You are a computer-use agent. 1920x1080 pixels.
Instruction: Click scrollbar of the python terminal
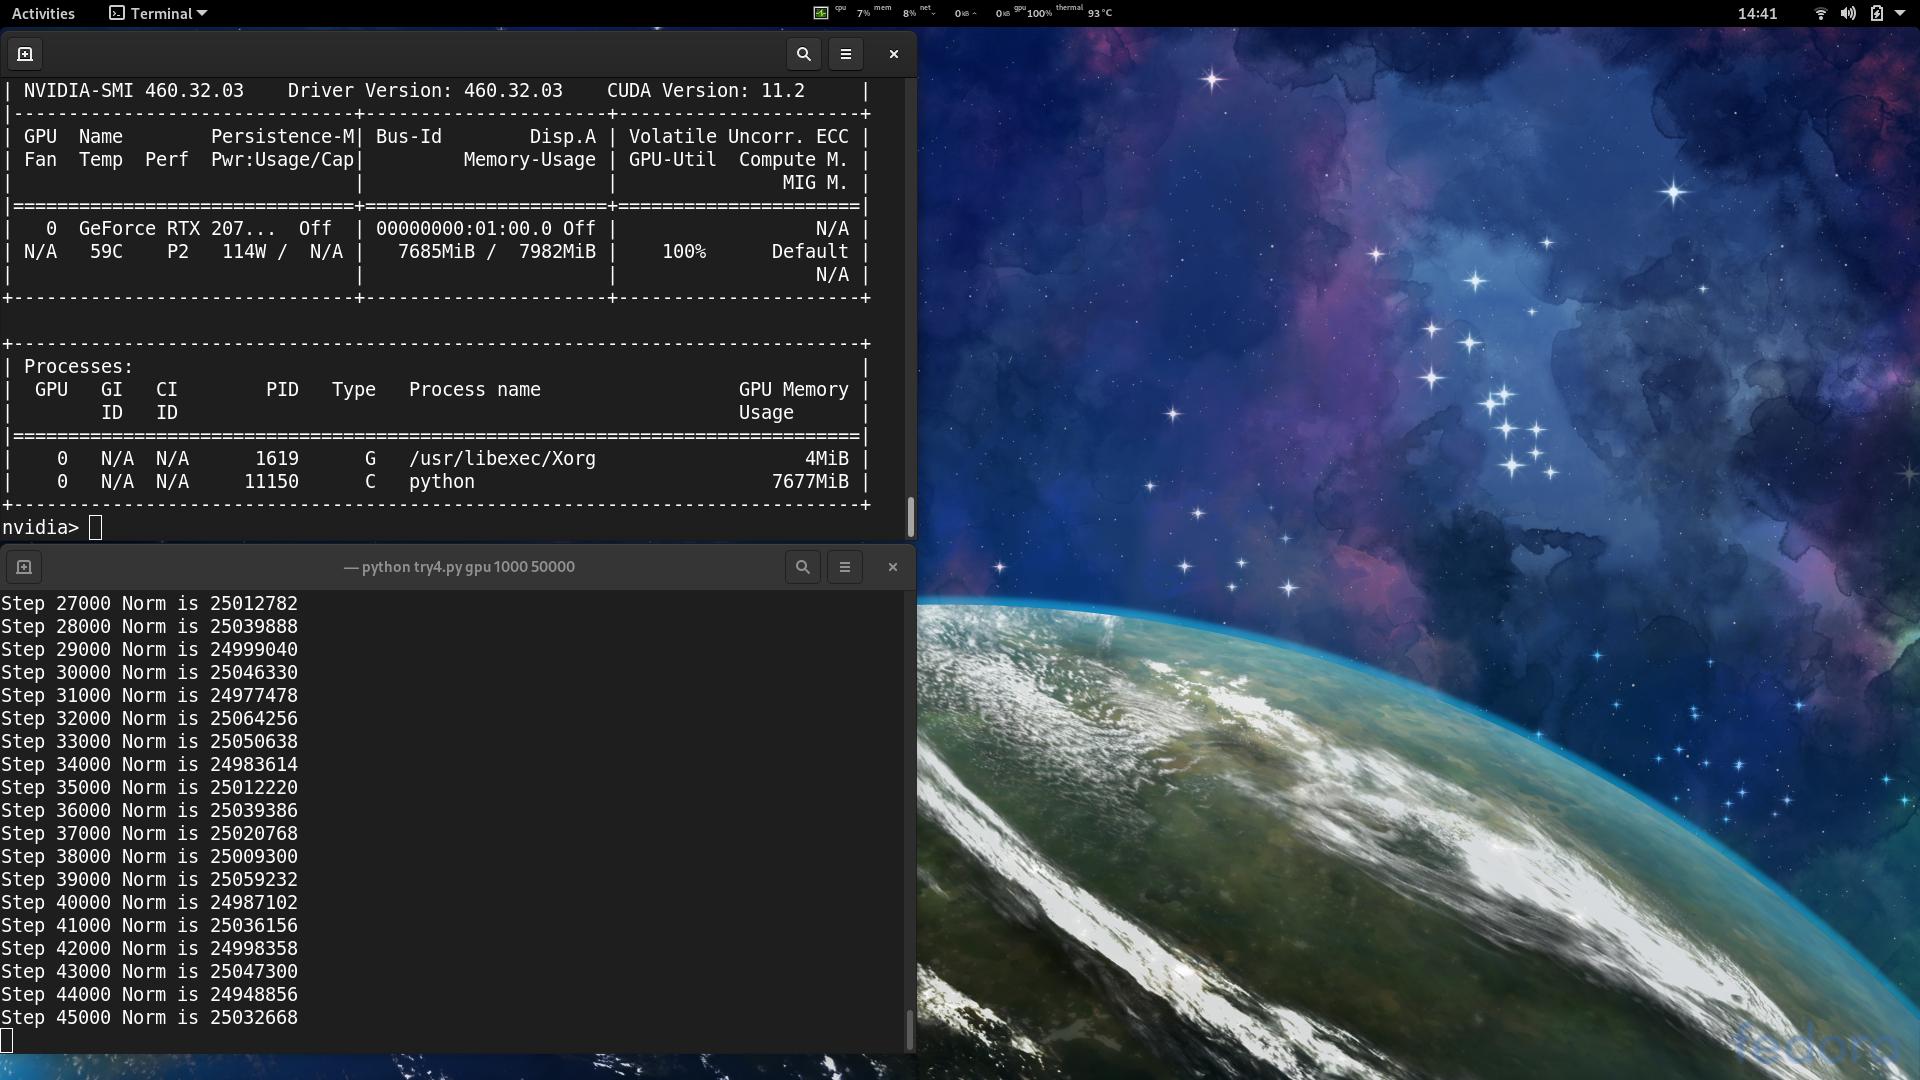pos(910,1029)
